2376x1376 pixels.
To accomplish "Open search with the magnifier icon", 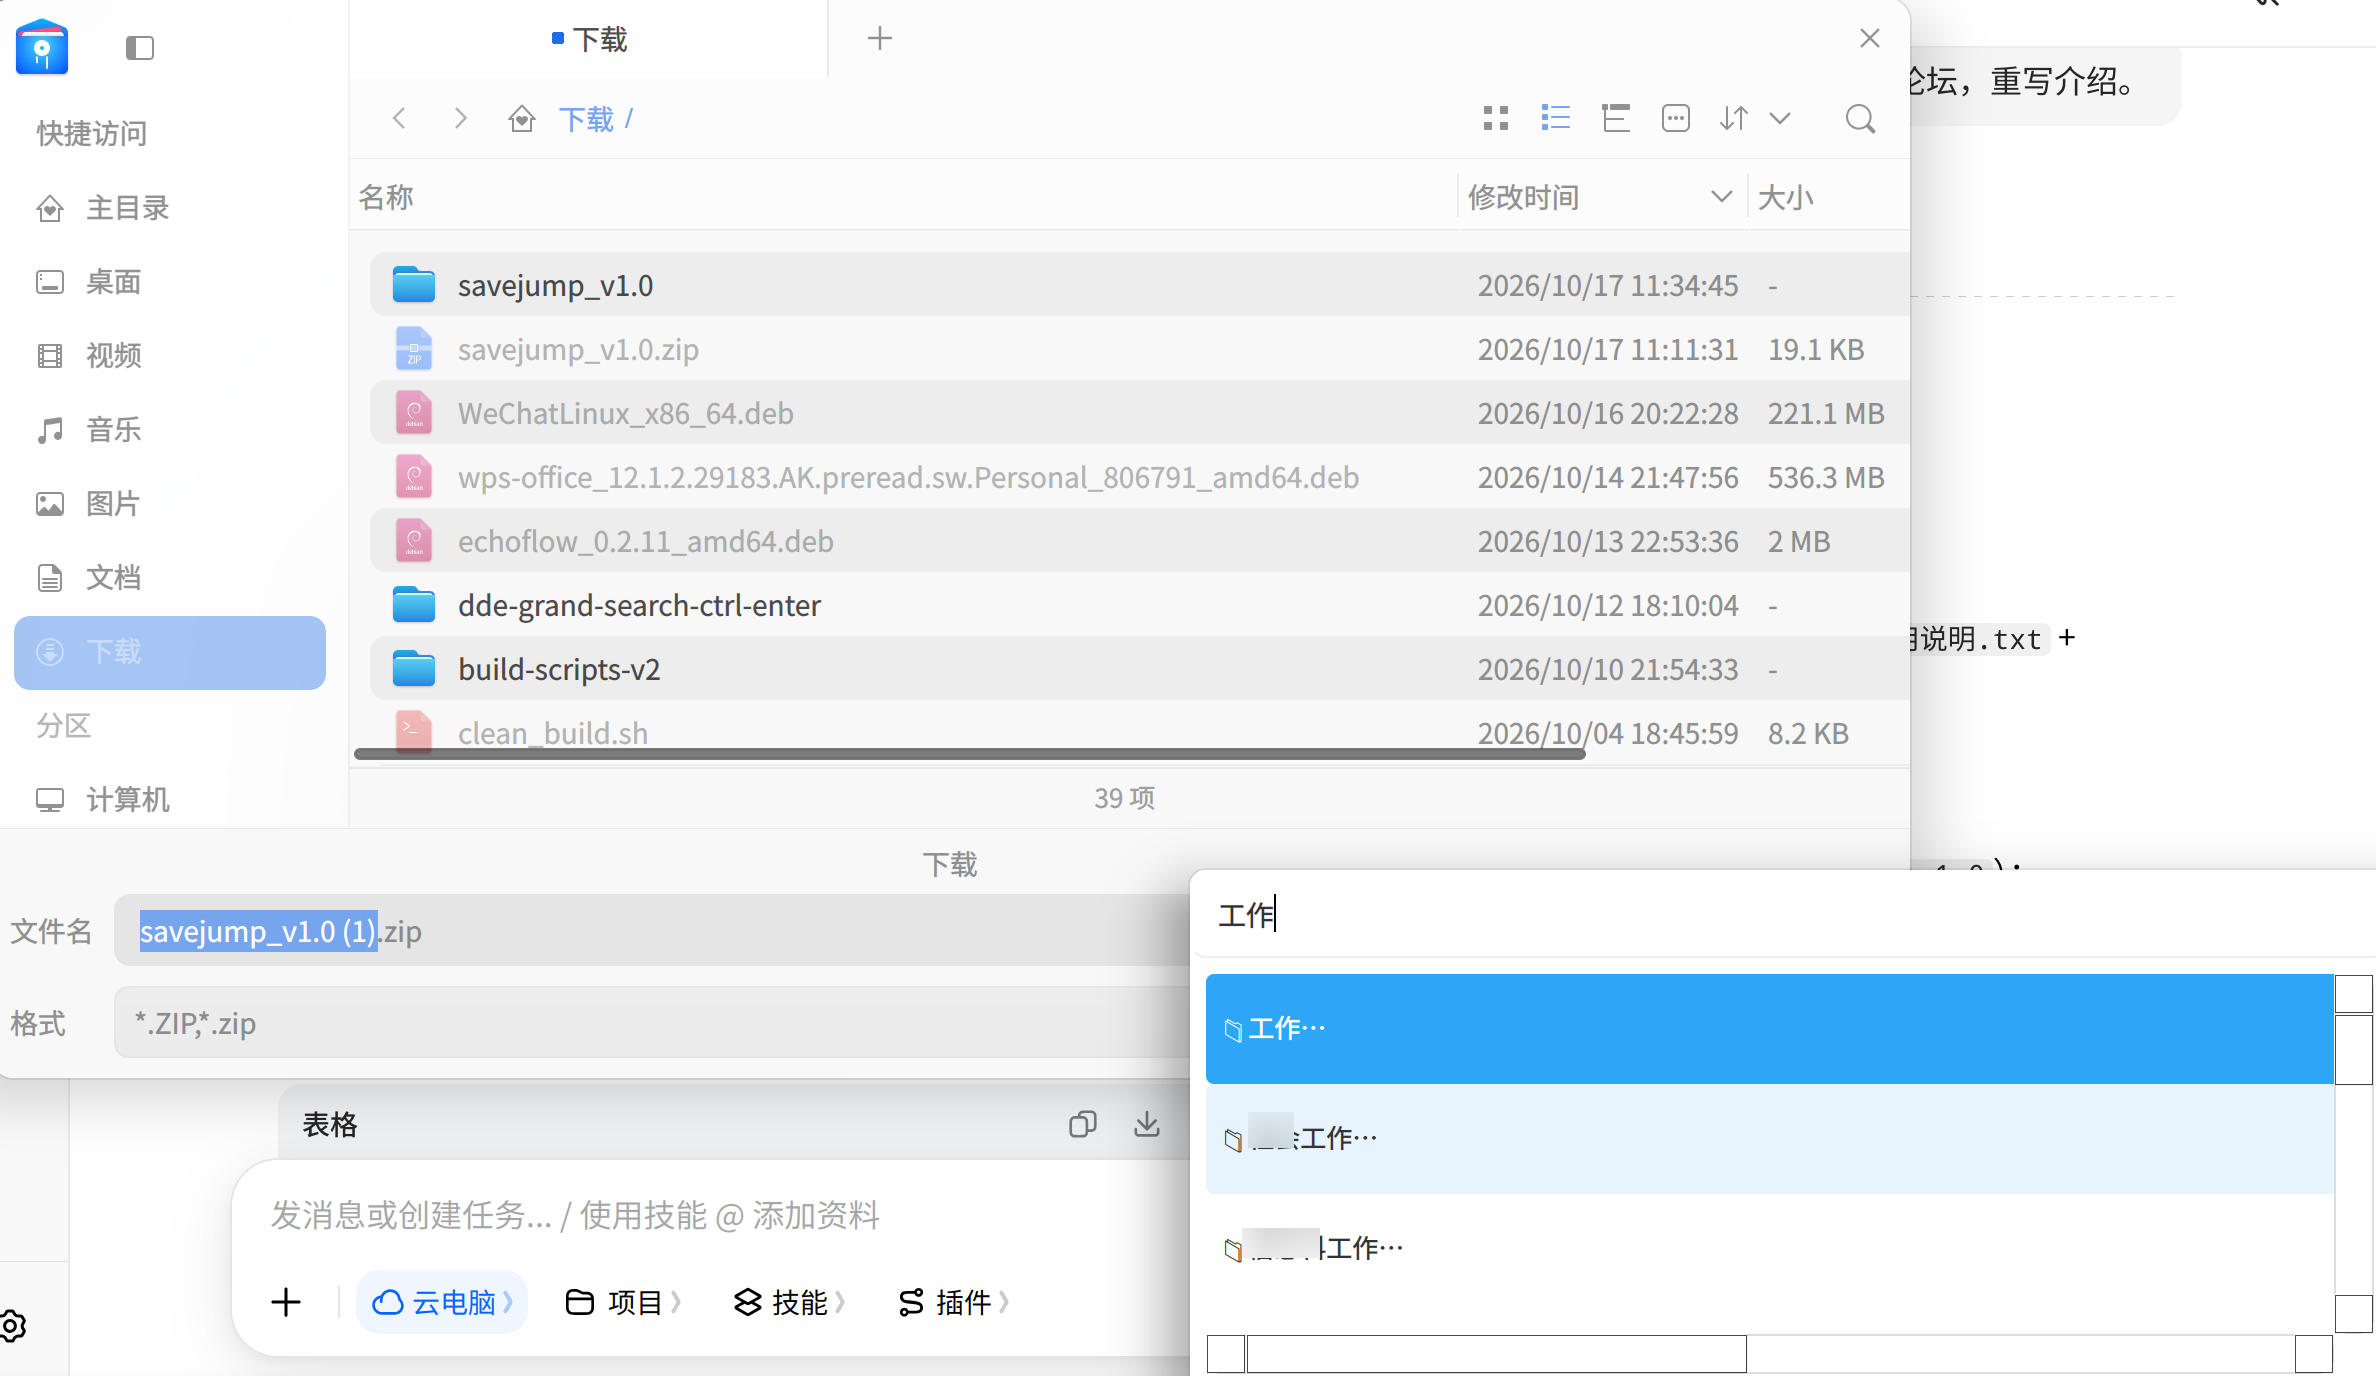I will [1860, 119].
